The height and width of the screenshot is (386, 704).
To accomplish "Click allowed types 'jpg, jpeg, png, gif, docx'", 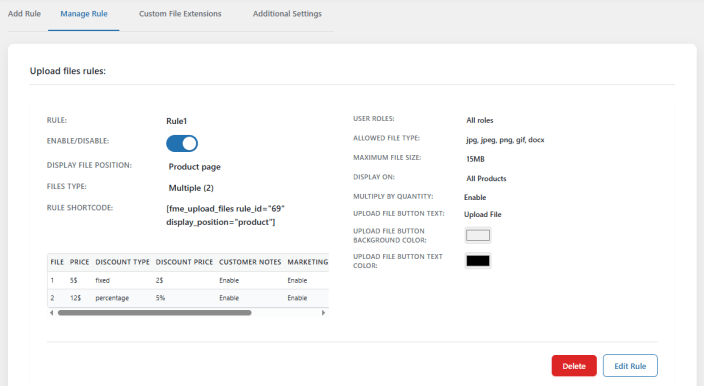I will pyautogui.click(x=505, y=140).
